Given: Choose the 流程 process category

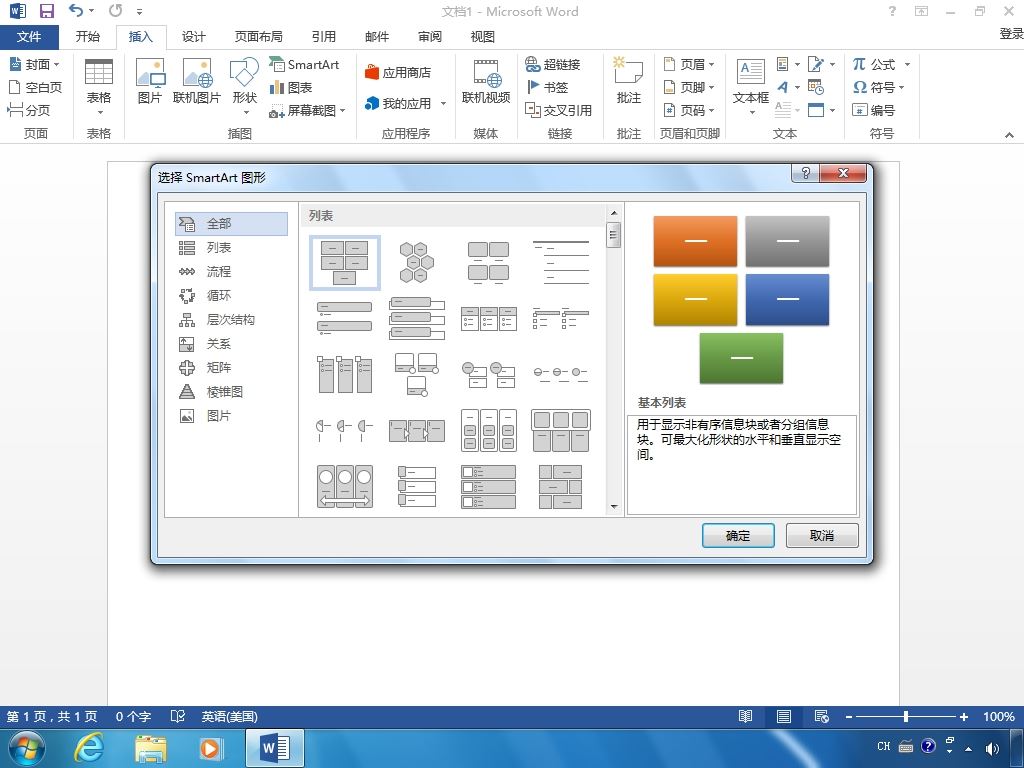Looking at the screenshot, I should (231, 272).
